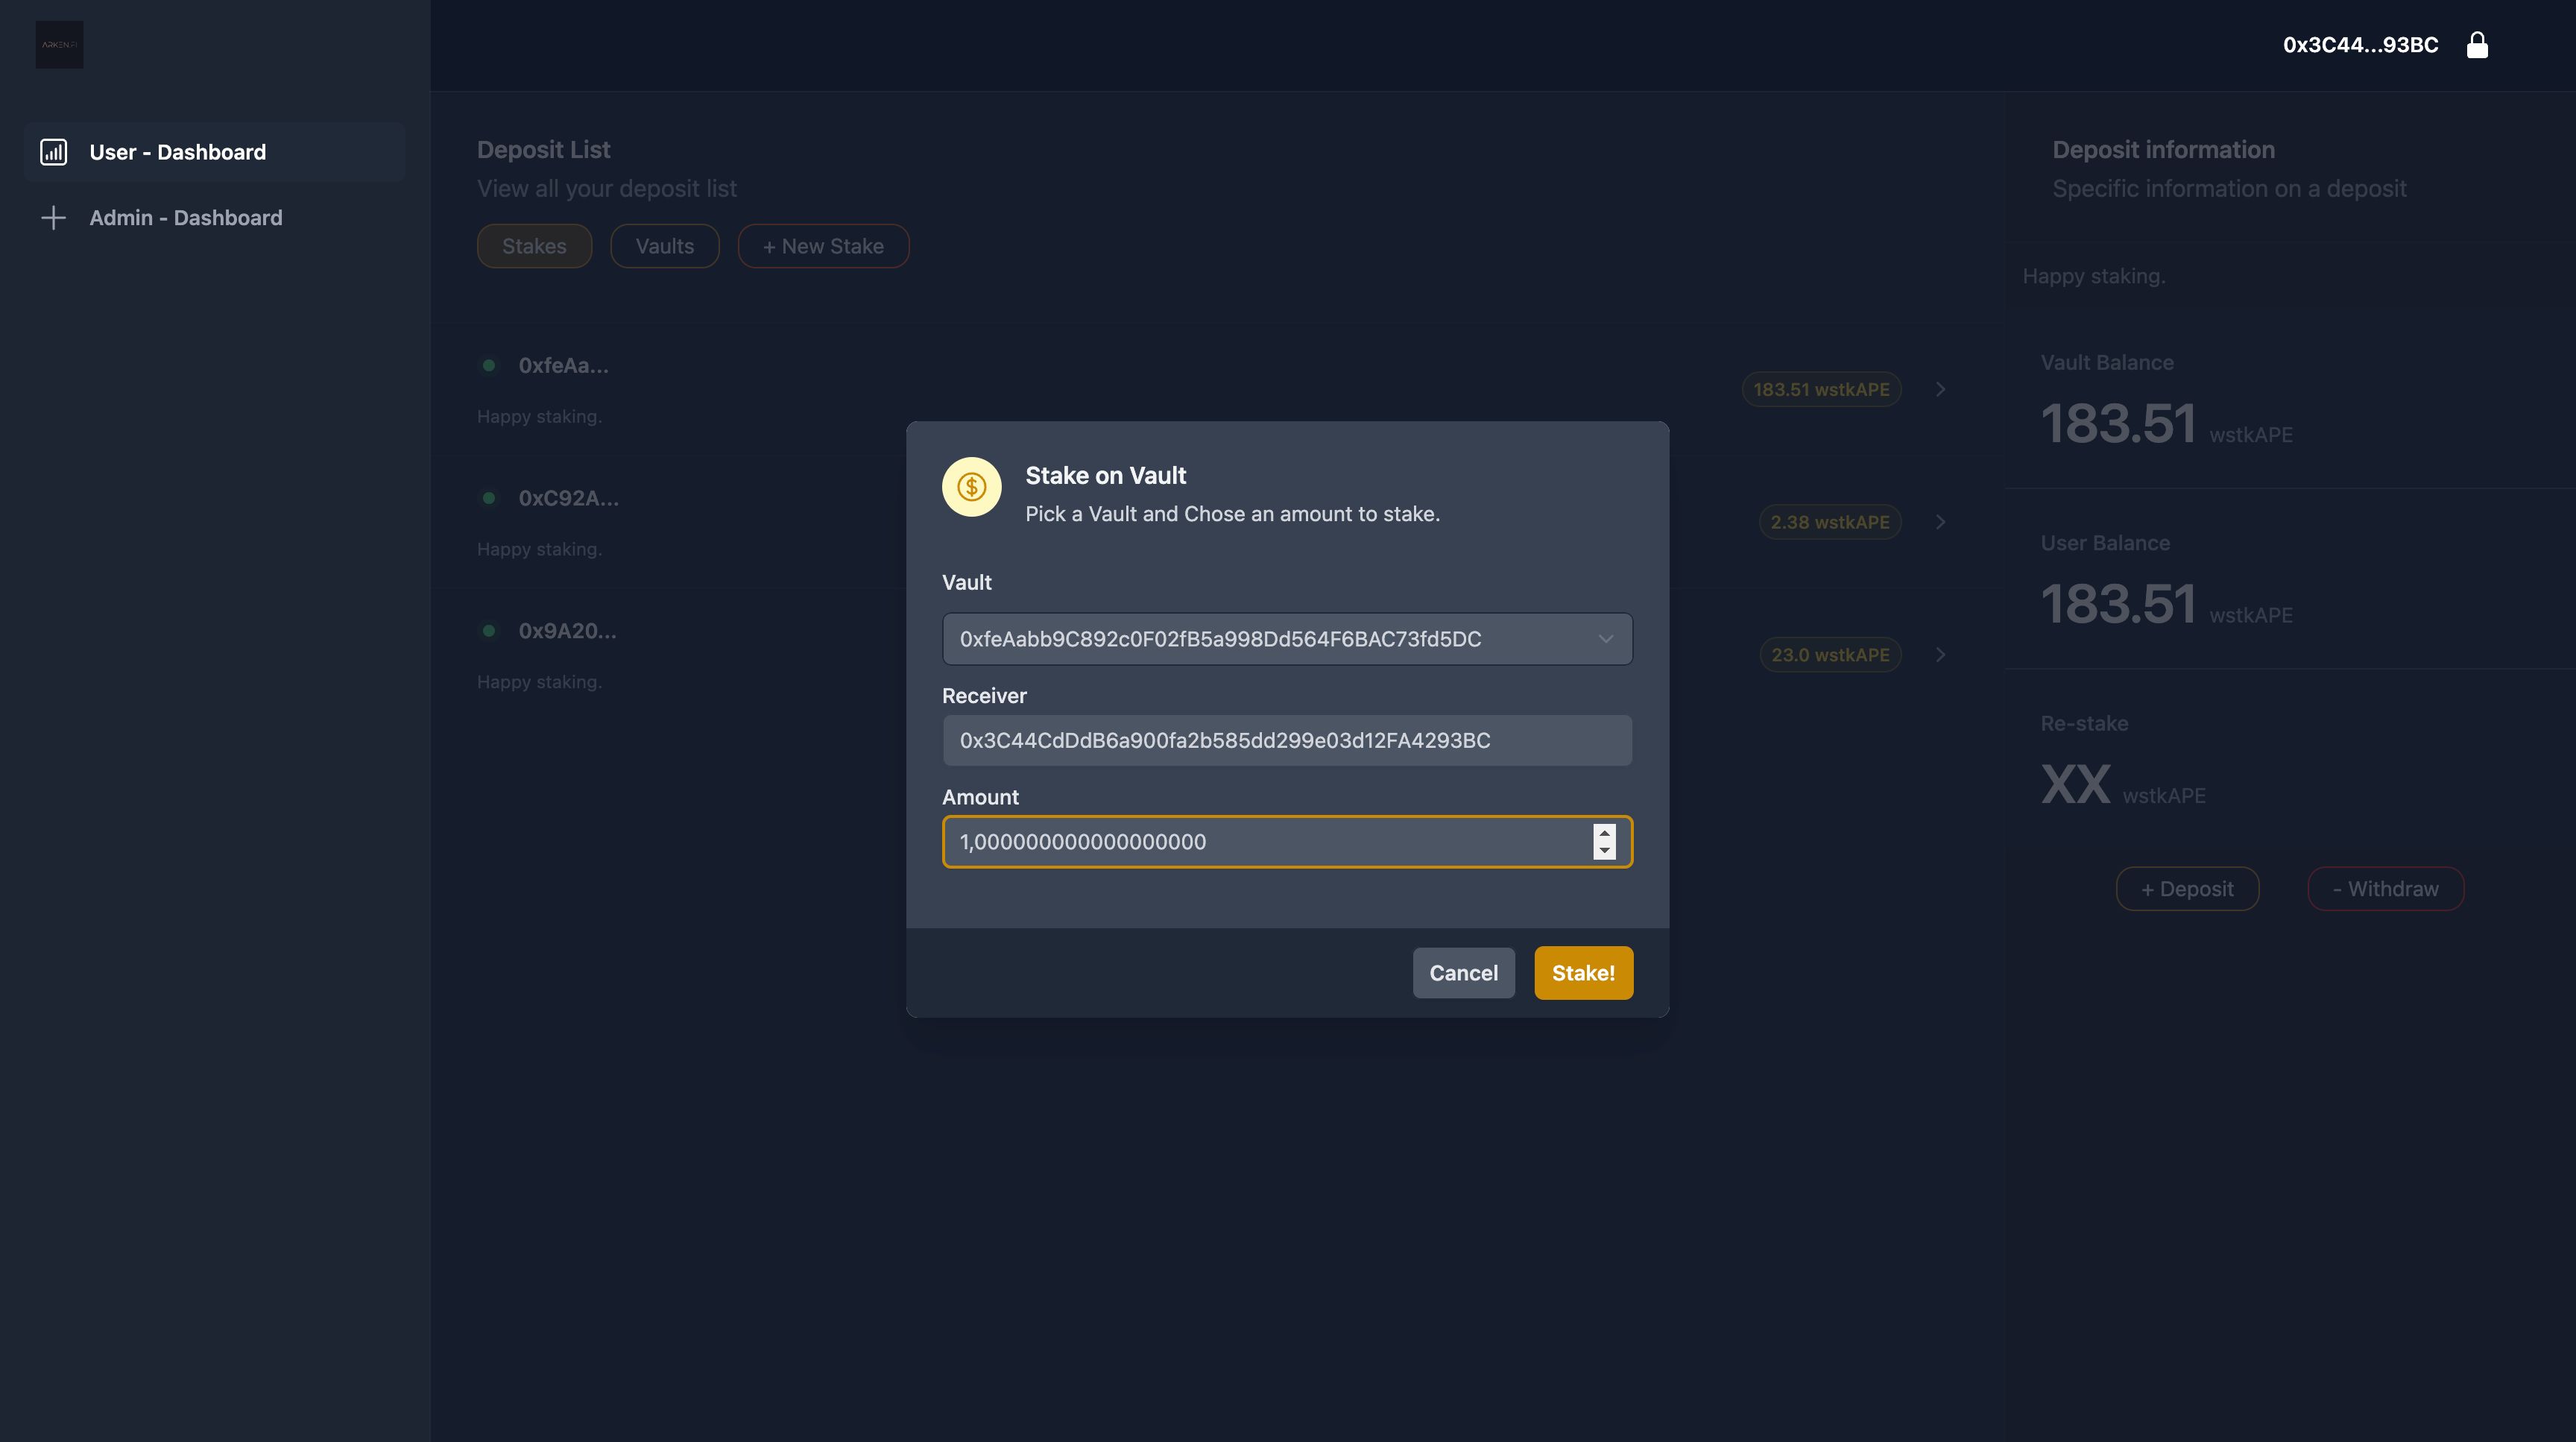This screenshot has width=2576, height=1442.
Task: Click the Stake on Vault dialog title
Action: coord(1105,476)
